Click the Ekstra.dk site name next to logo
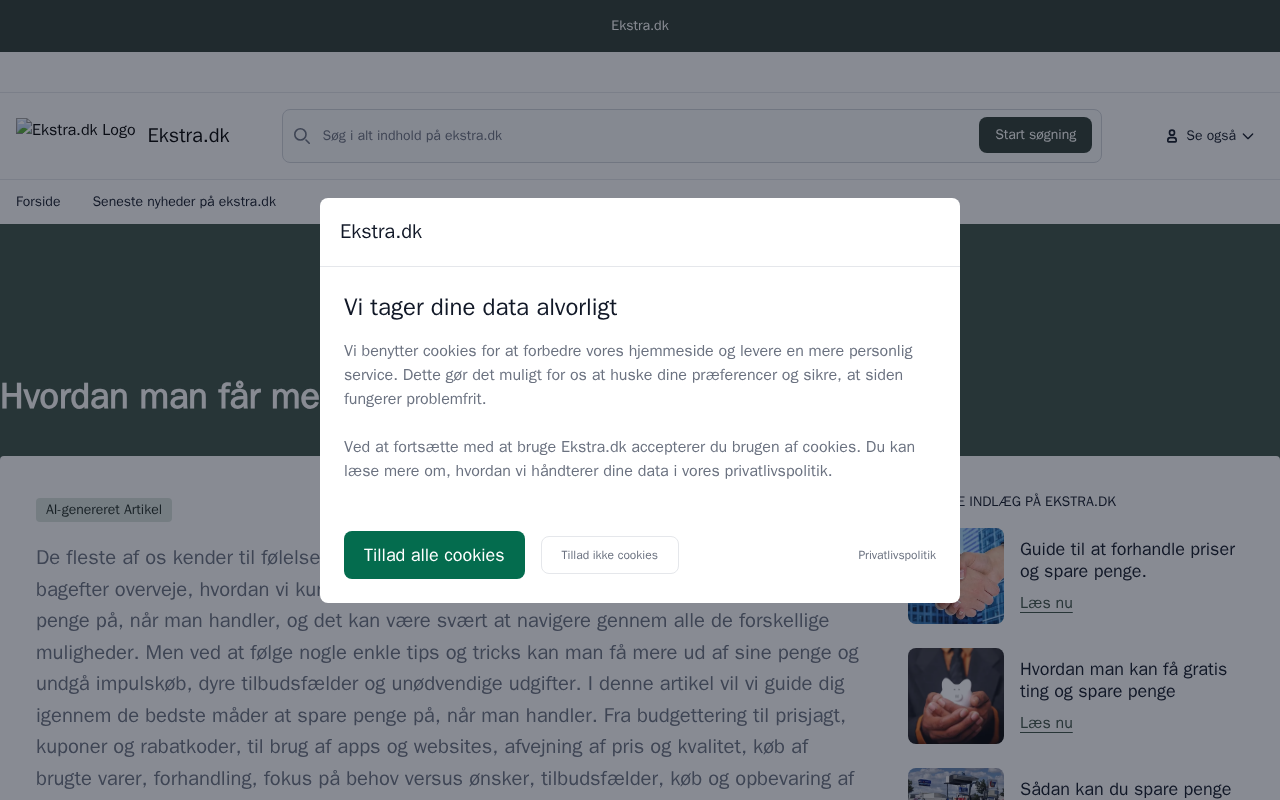Screen dimensions: 1280x800 pyautogui.click(x=188, y=136)
